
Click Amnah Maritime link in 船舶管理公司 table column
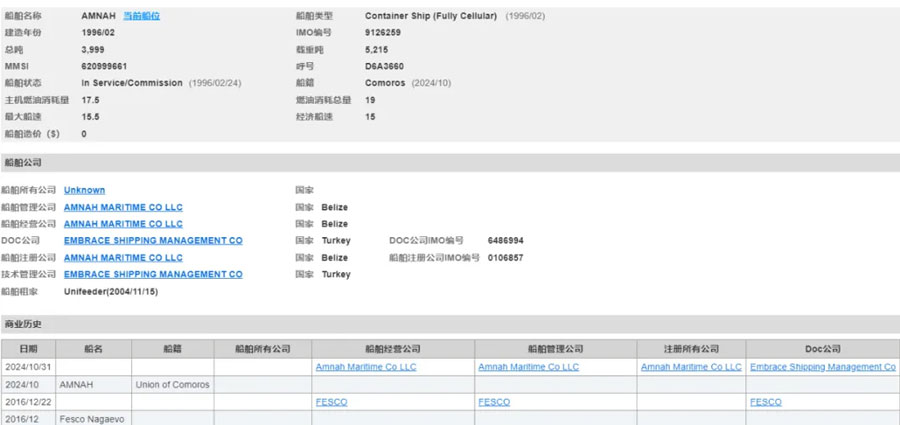[528, 367]
